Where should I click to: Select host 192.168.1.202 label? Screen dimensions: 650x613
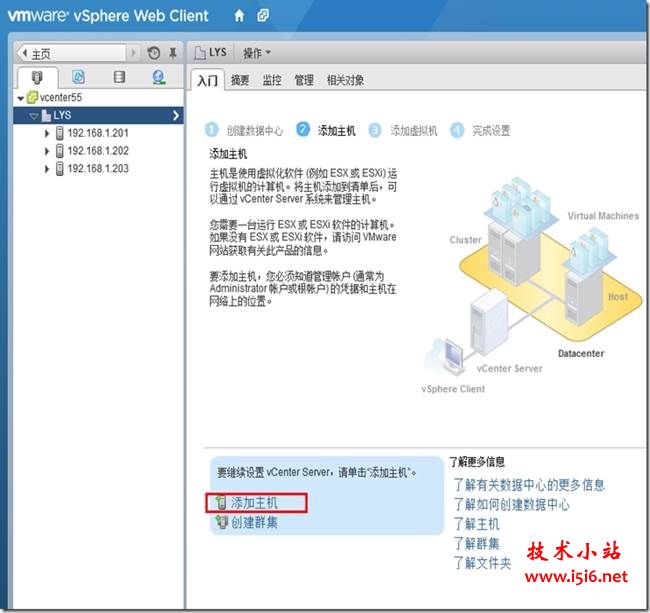point(98,151)
